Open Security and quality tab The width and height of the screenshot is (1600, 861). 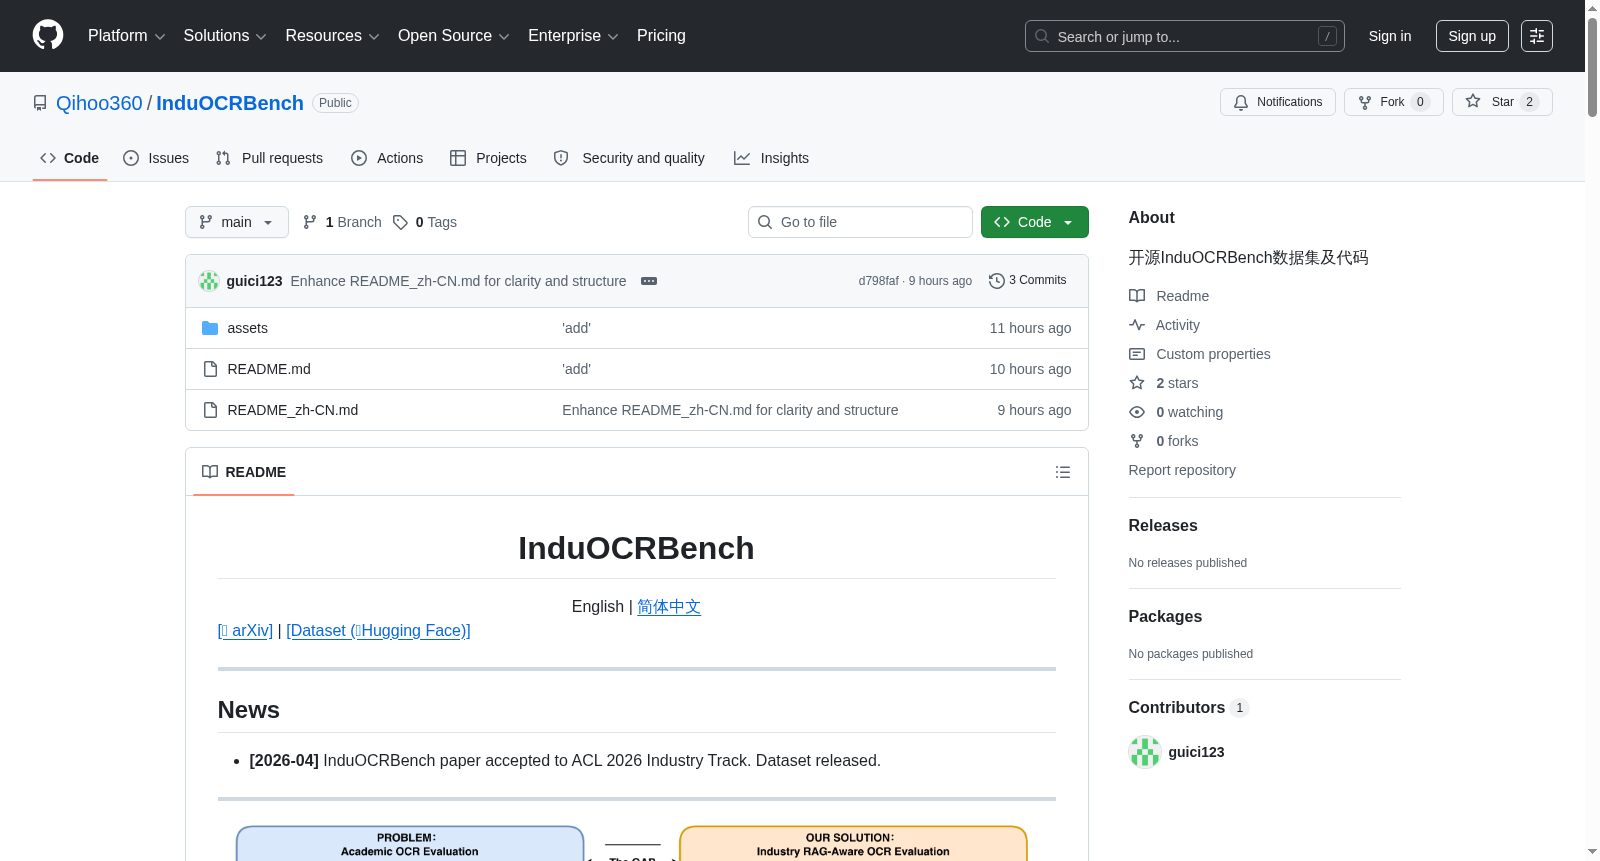(x=629, y=158)
